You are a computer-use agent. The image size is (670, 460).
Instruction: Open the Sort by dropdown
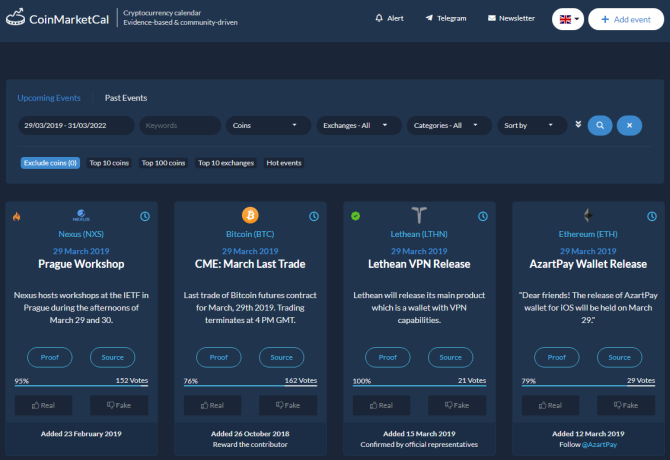(x=532, y=126)
